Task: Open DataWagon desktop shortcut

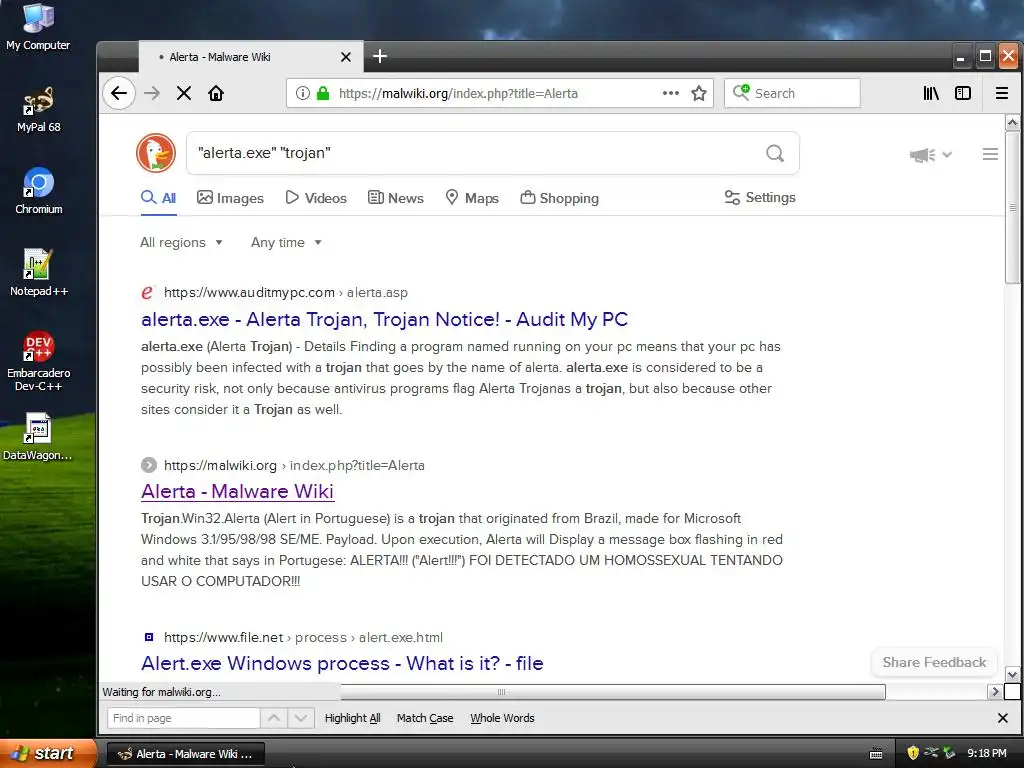Action: [38, 437]
